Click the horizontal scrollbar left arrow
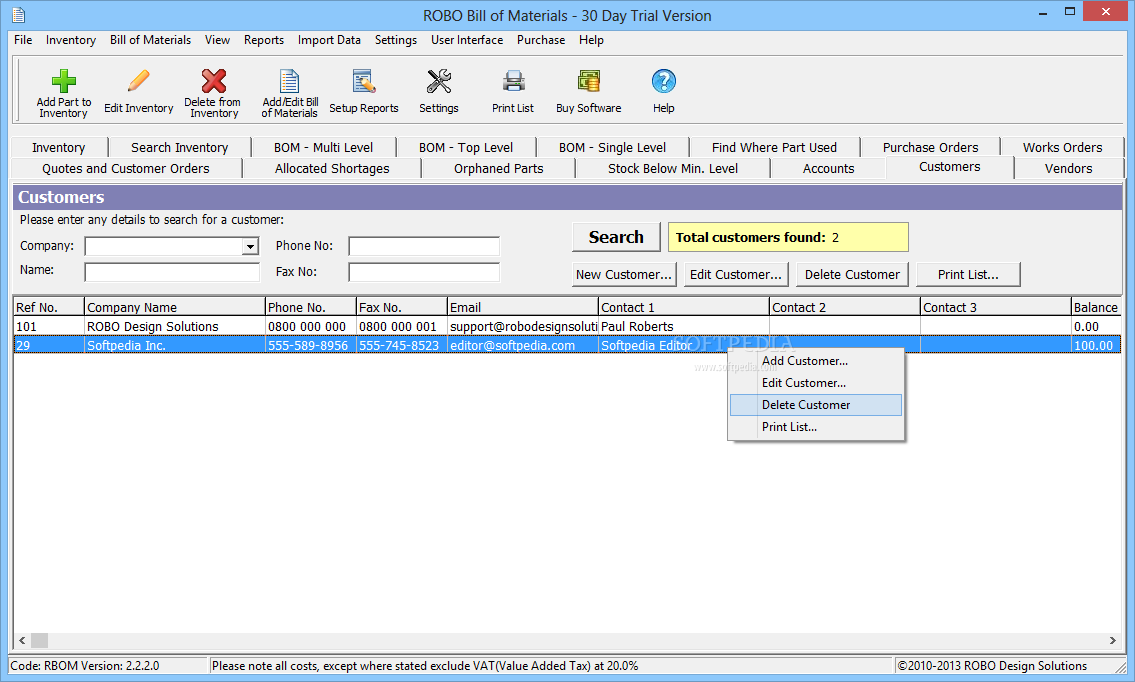The width and height of the screenshot is (1135, 682). point(22,640)
